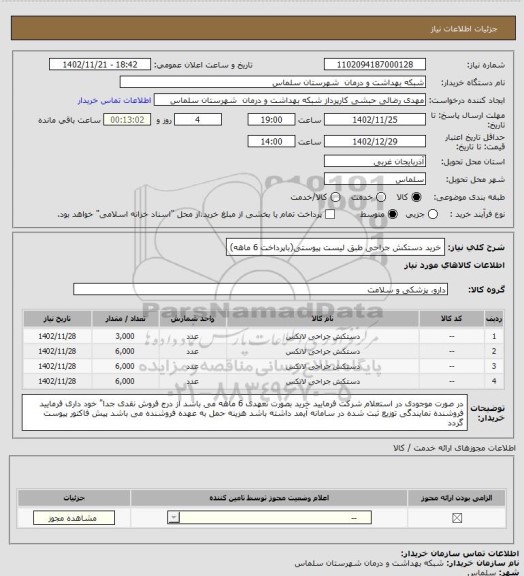Click the ردیف column header
Image resolution: width=524 pixels, height=576 pixels.
pyautogui.click(x=494, y=319)
